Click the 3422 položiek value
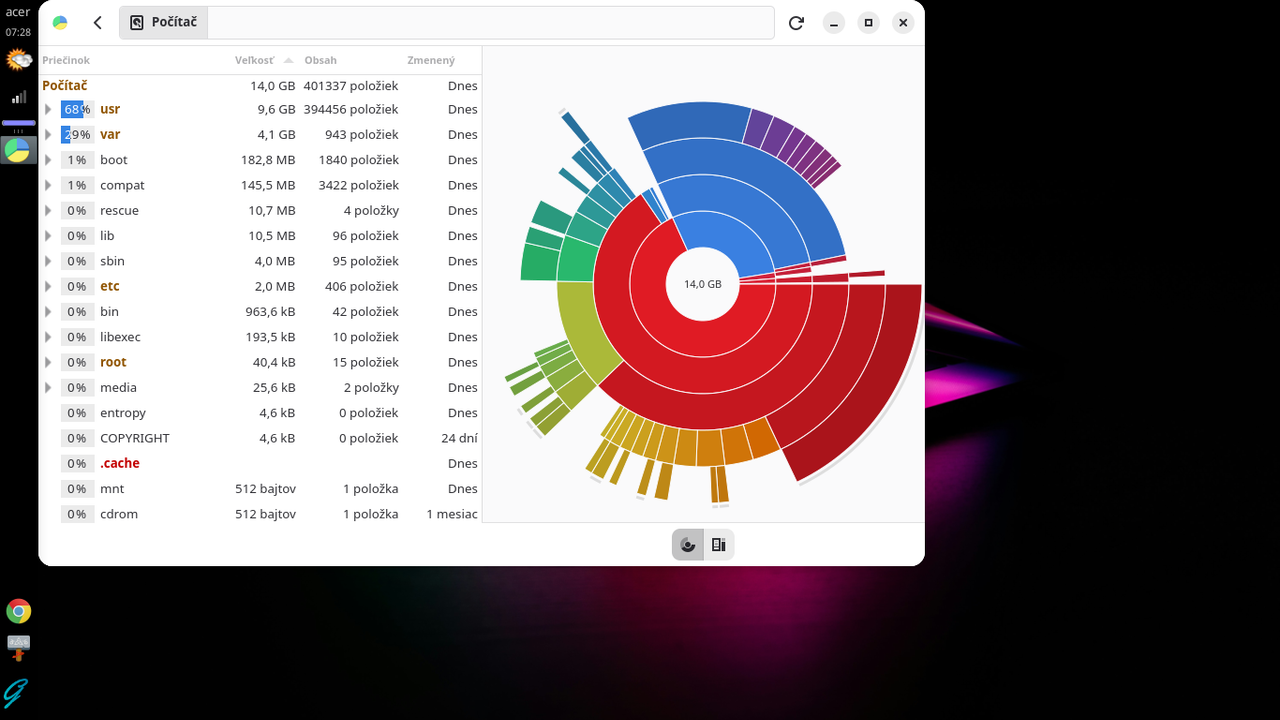 pos(359,185)
